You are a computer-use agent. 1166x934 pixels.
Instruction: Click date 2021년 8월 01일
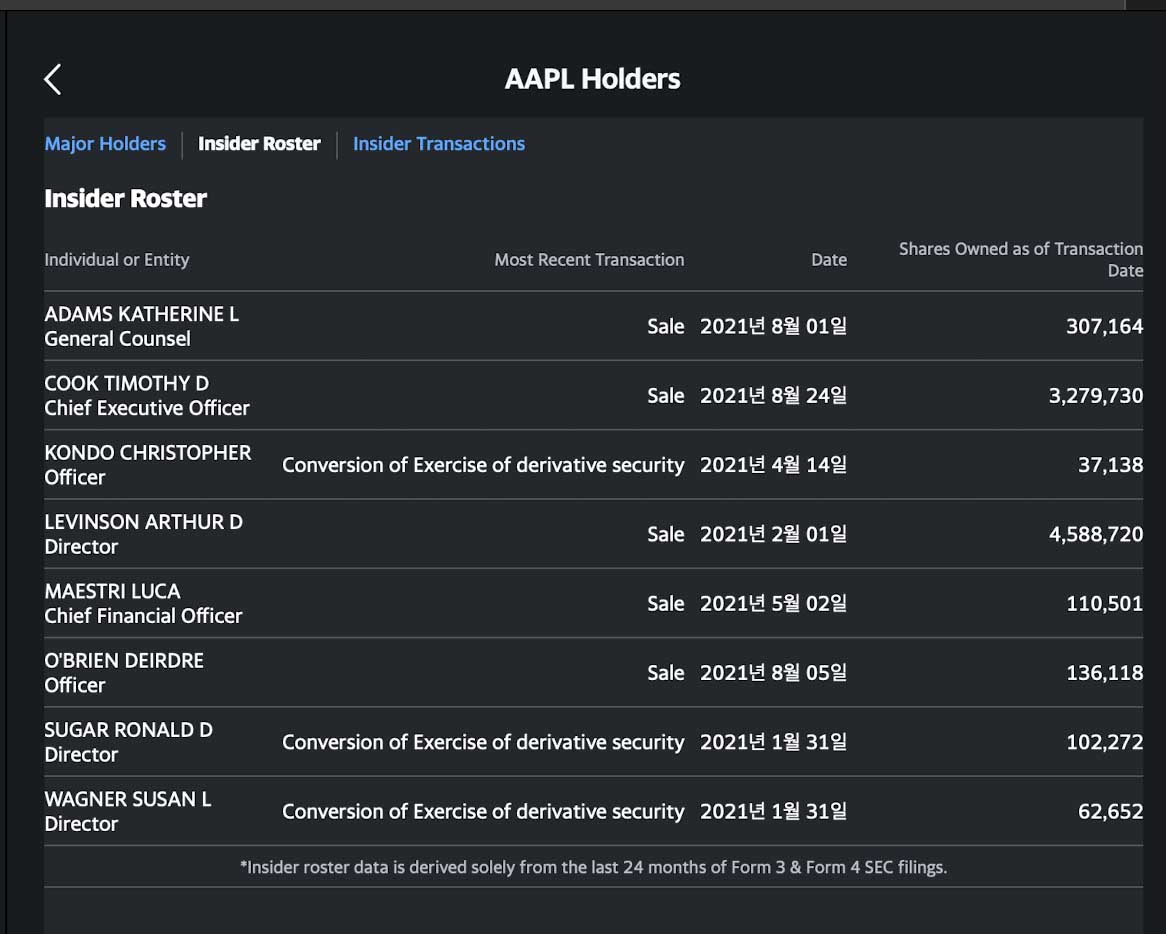tap(773, 326)
